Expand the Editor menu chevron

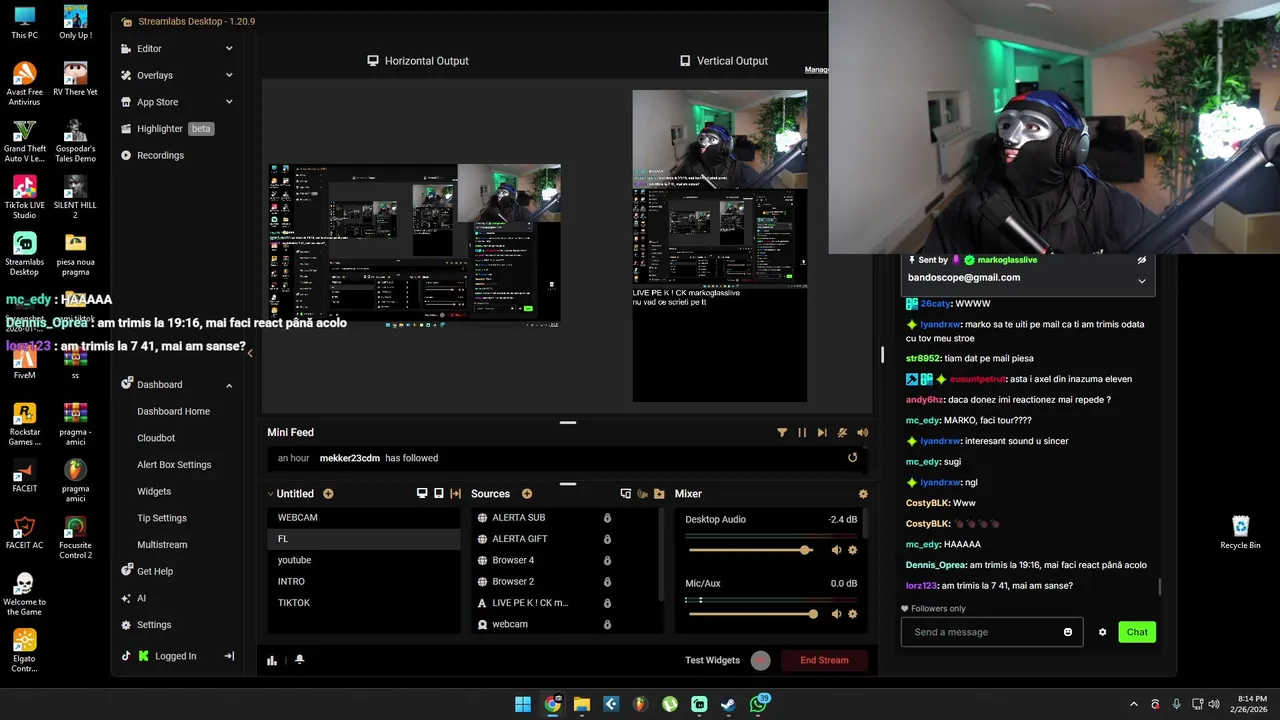229,49
